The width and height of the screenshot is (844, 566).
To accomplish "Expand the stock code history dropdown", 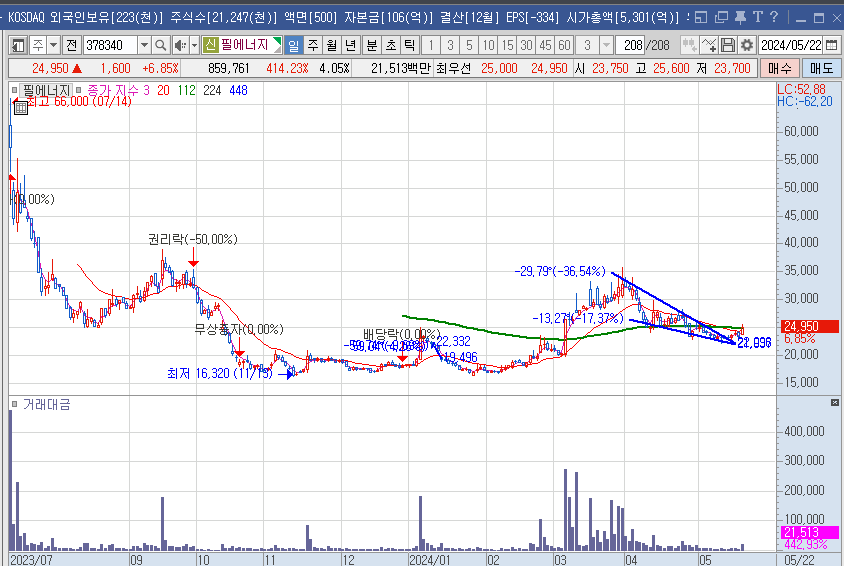I will [144, 45].
